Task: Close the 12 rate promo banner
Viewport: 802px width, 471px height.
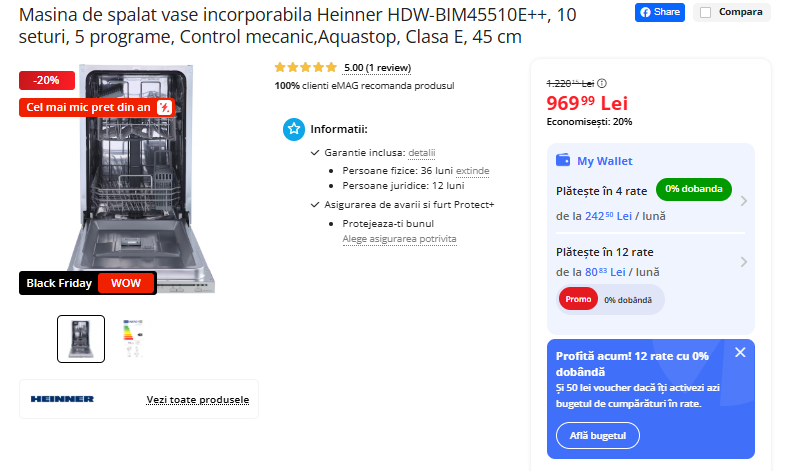Action: point(740,352)
